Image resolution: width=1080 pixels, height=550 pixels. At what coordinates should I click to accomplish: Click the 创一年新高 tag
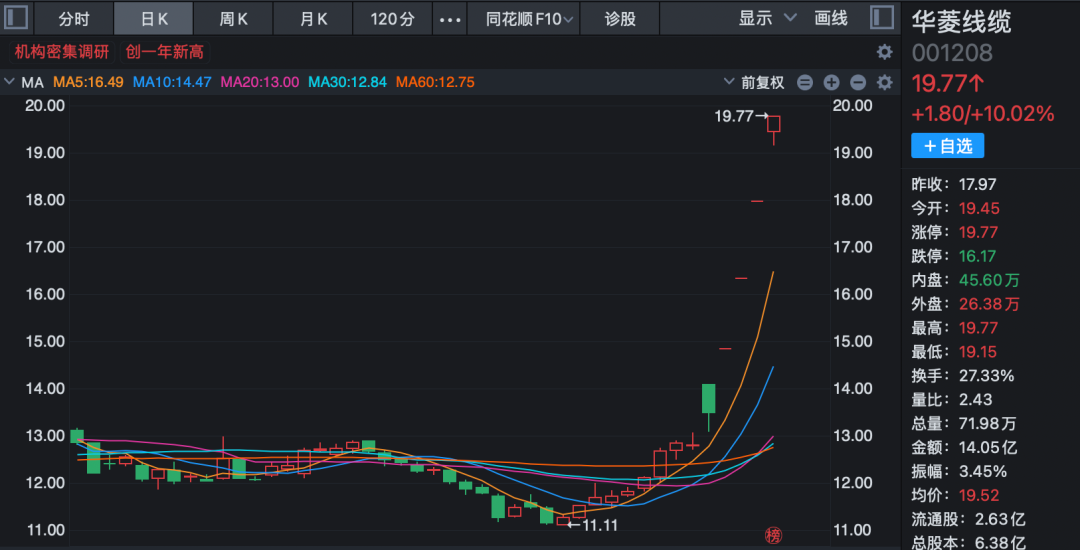pos(164,52)
